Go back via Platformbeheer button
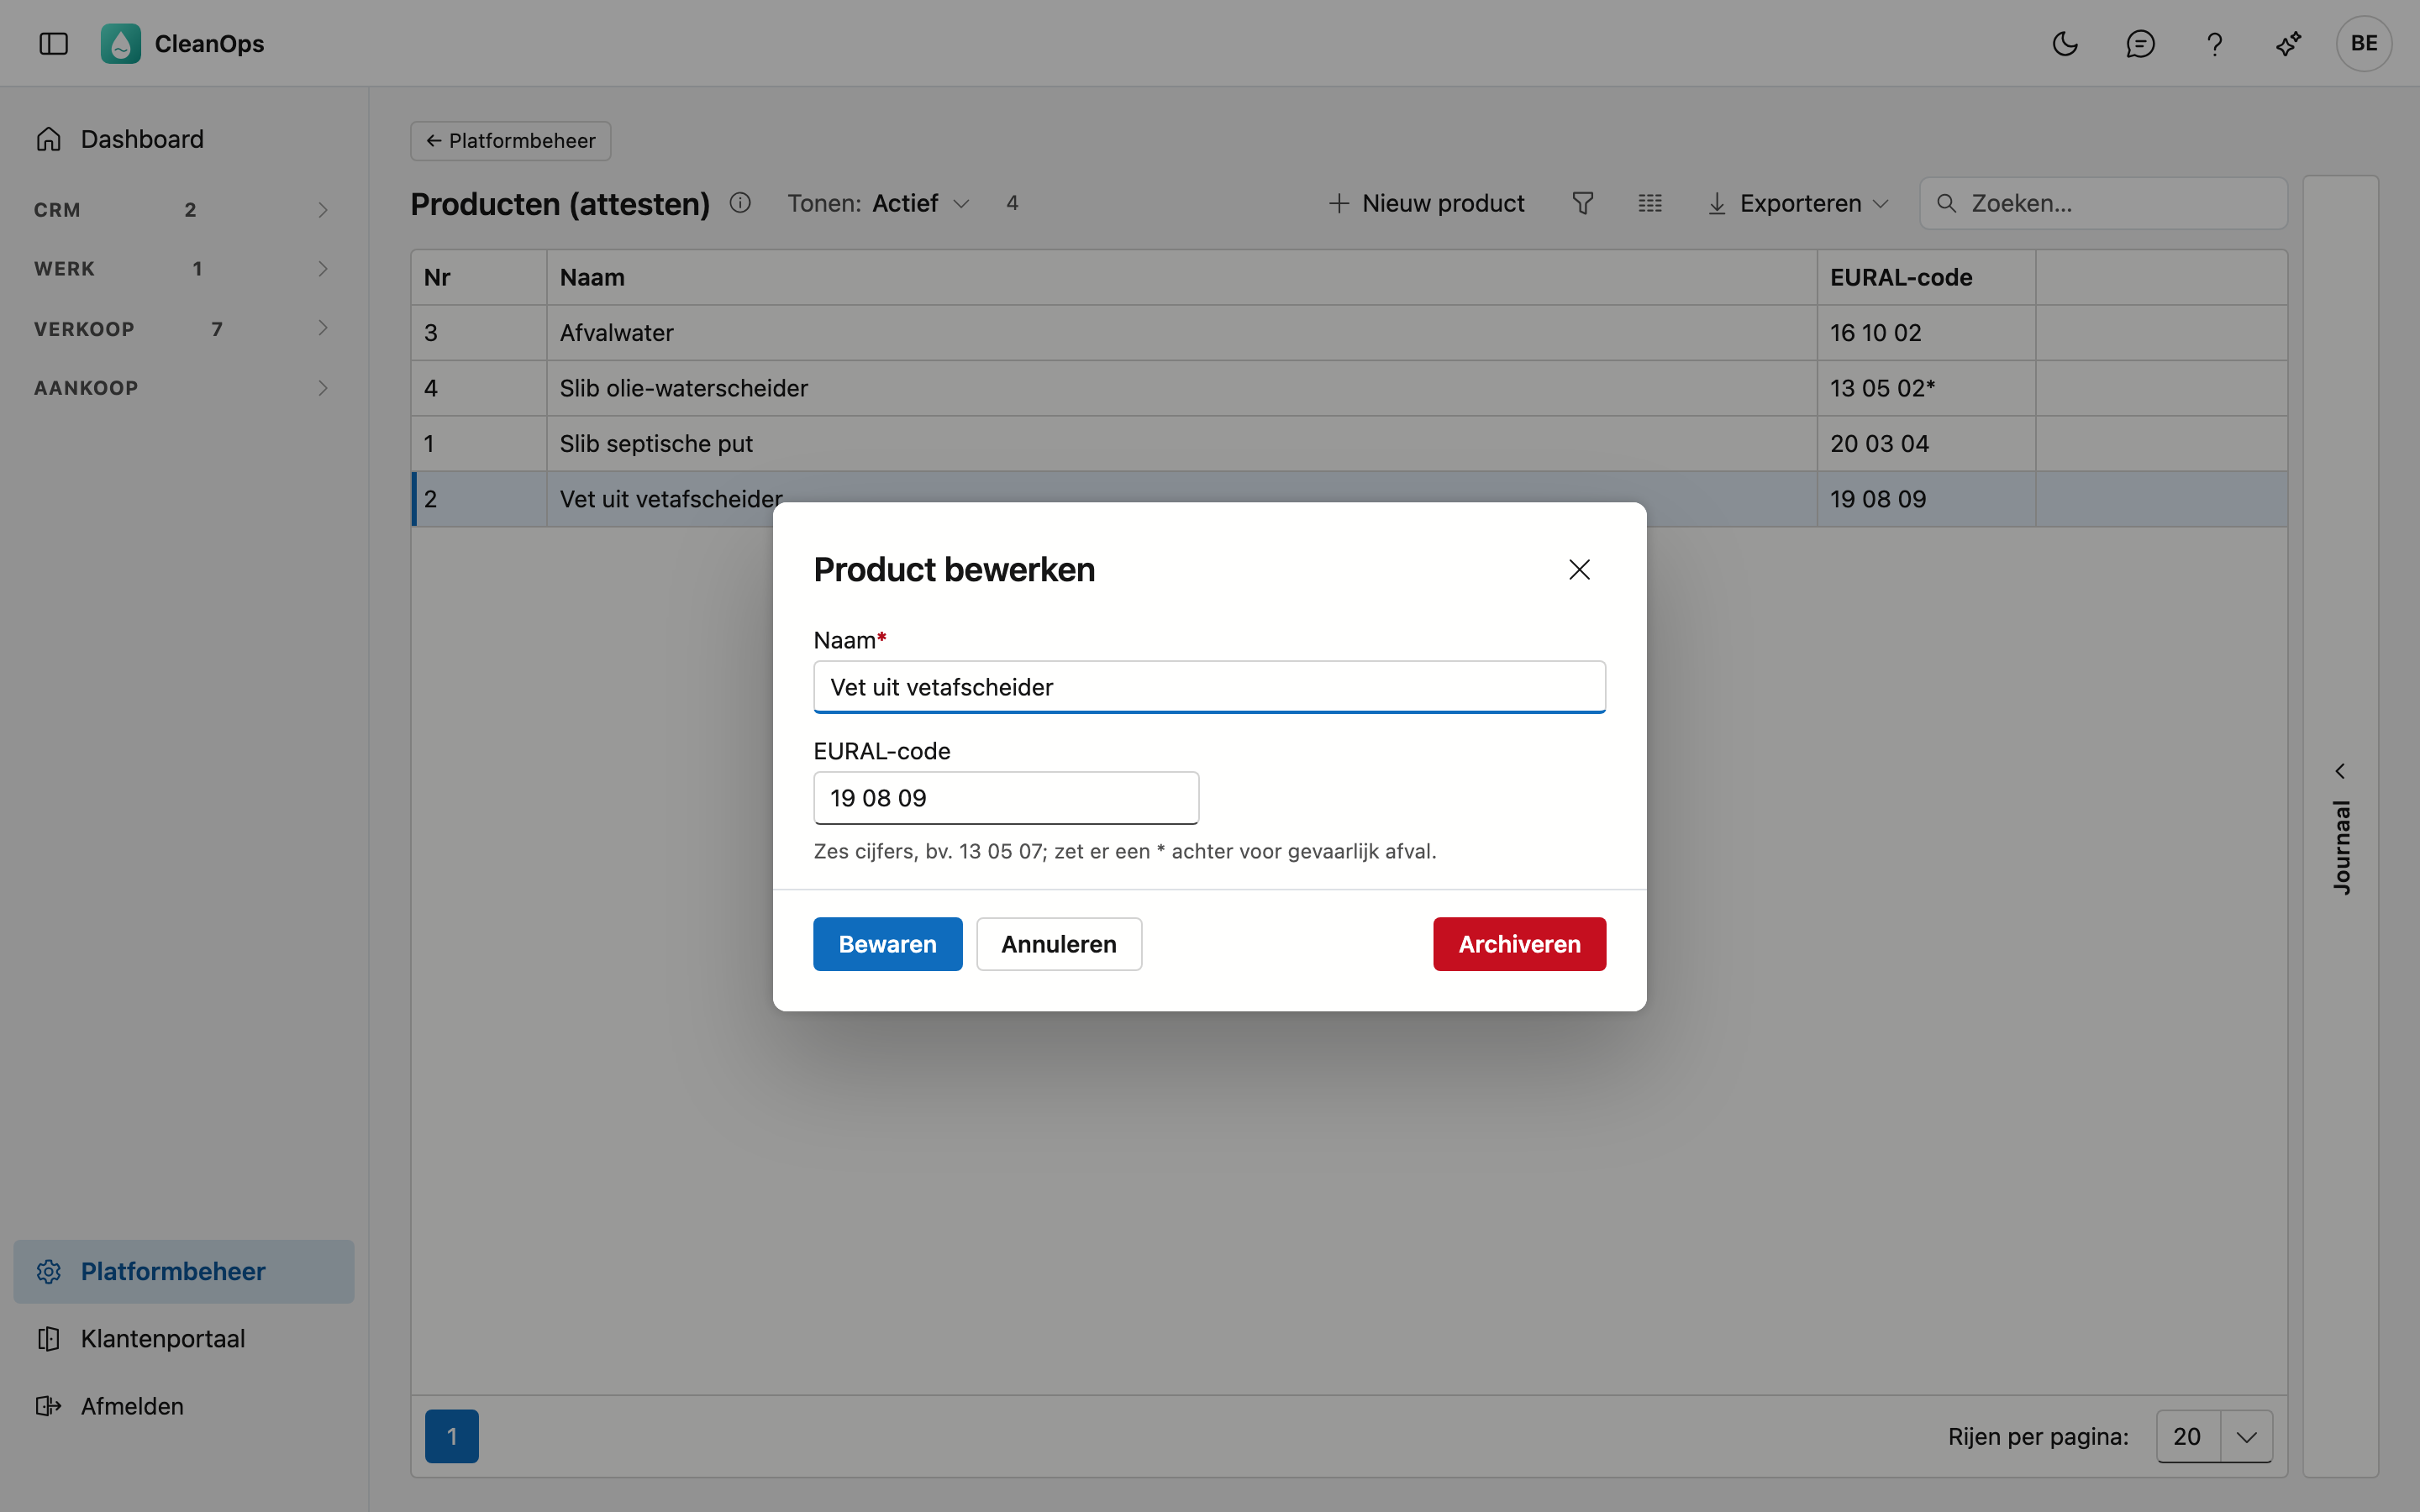Screen dimensions: 2420x1512 point(510,140)
